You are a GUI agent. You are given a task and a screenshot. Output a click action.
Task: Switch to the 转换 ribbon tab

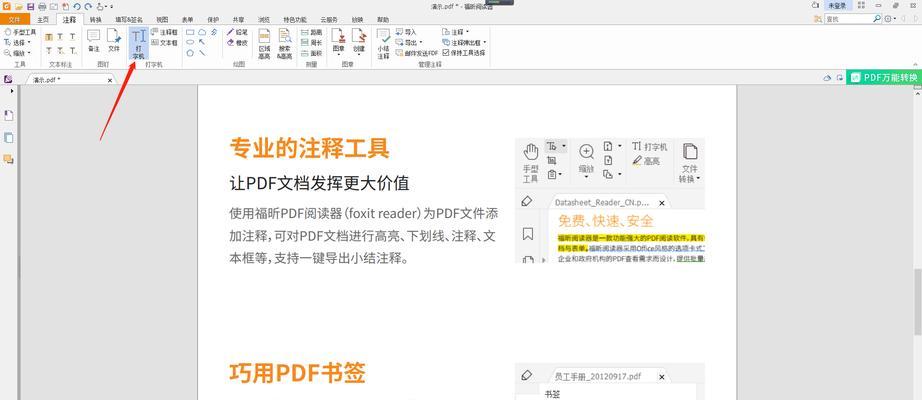[x=95, y=19]
